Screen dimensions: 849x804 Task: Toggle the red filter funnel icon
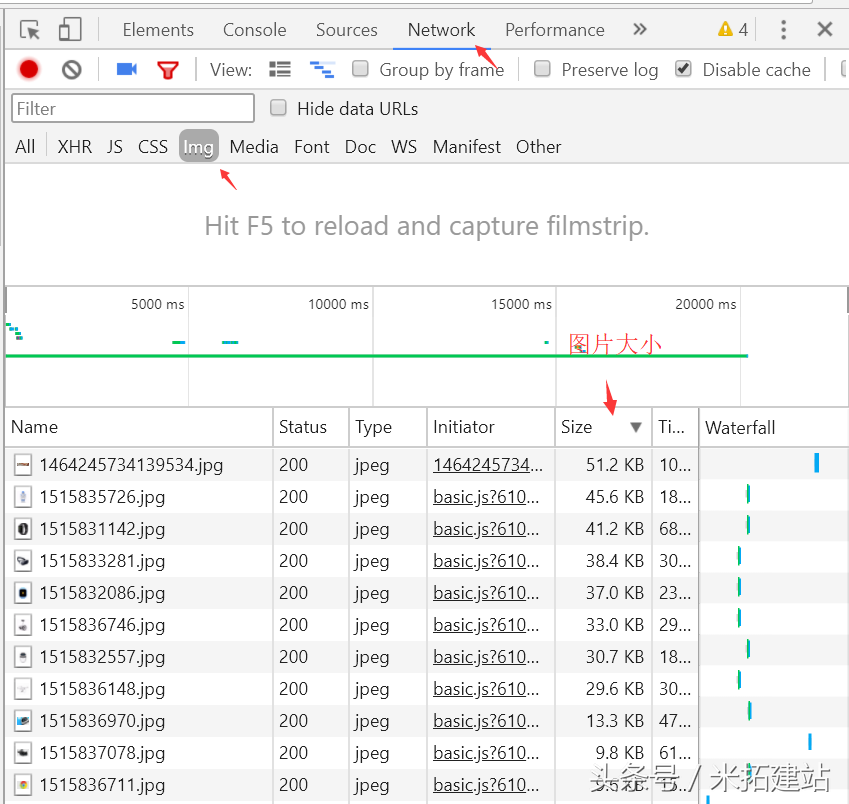(x=167, y=69)
